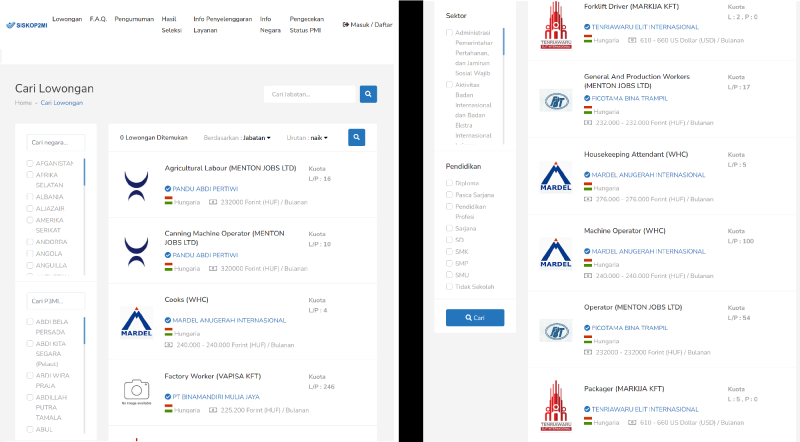
Task: Go to Hasil Seleksi menu
Action: click(171, 24)
